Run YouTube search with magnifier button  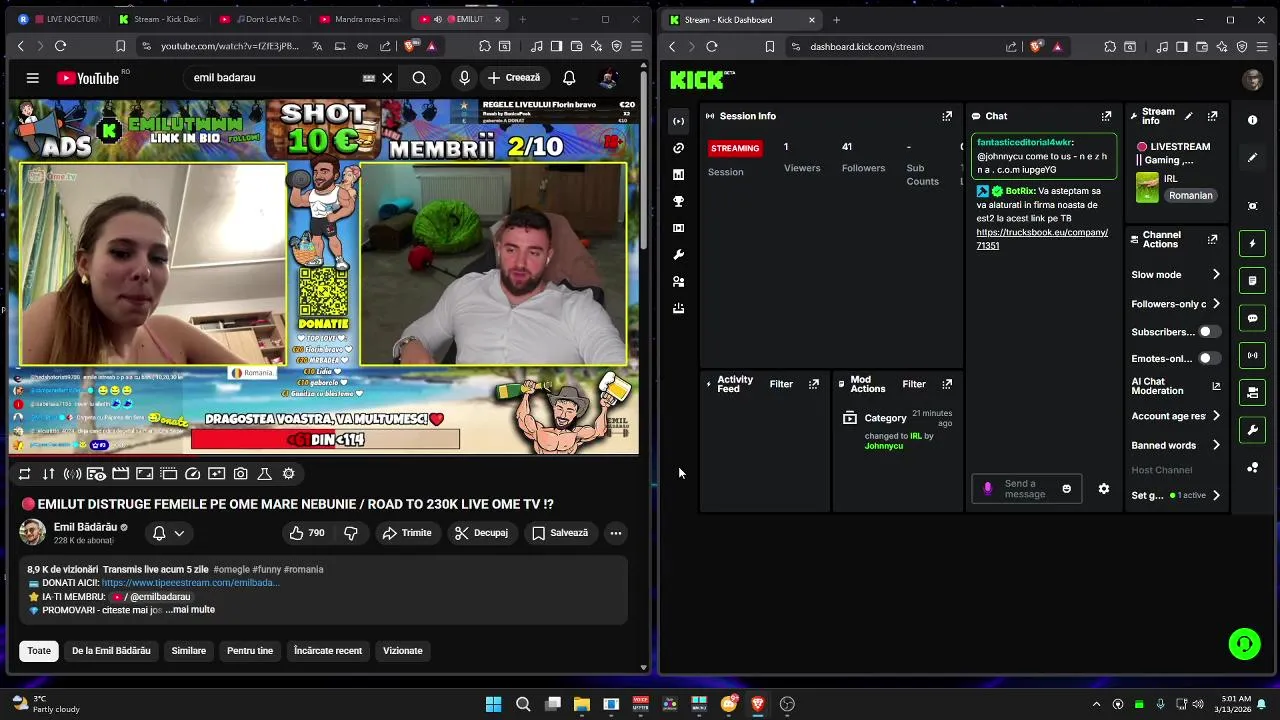[x=419, y=78]
